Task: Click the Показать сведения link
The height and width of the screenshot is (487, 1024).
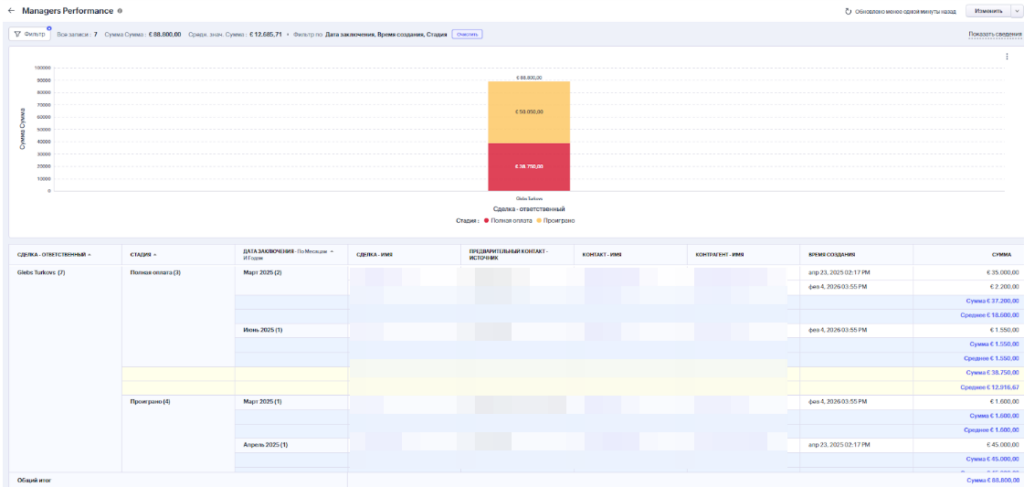Action: click(x=995, y=34)
